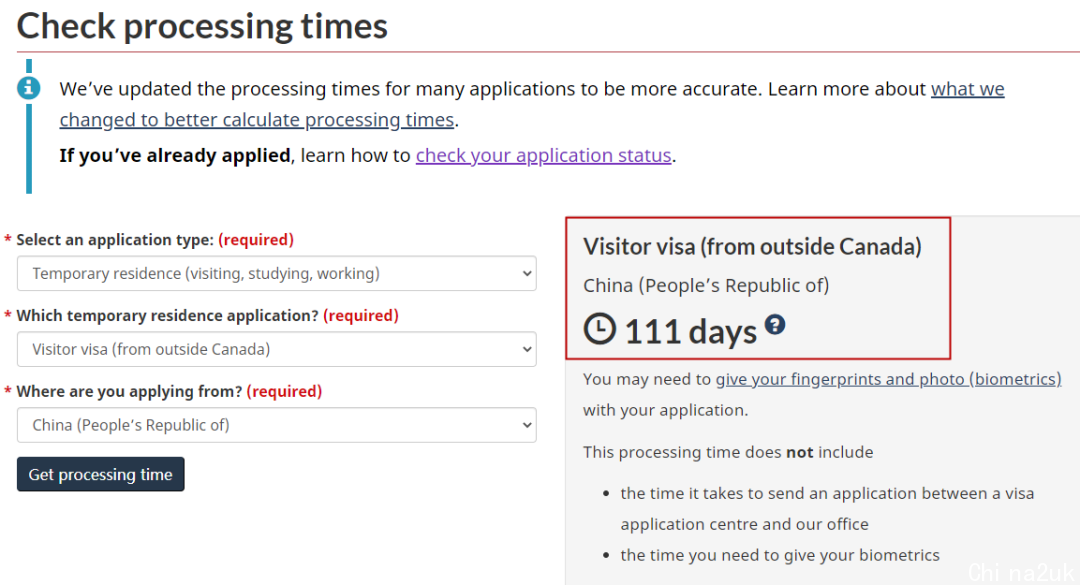This screenshot has width=1080, height=585.
Task: Click the China country name under result heading
Action: pyautogui.click(x=706, y=285)
